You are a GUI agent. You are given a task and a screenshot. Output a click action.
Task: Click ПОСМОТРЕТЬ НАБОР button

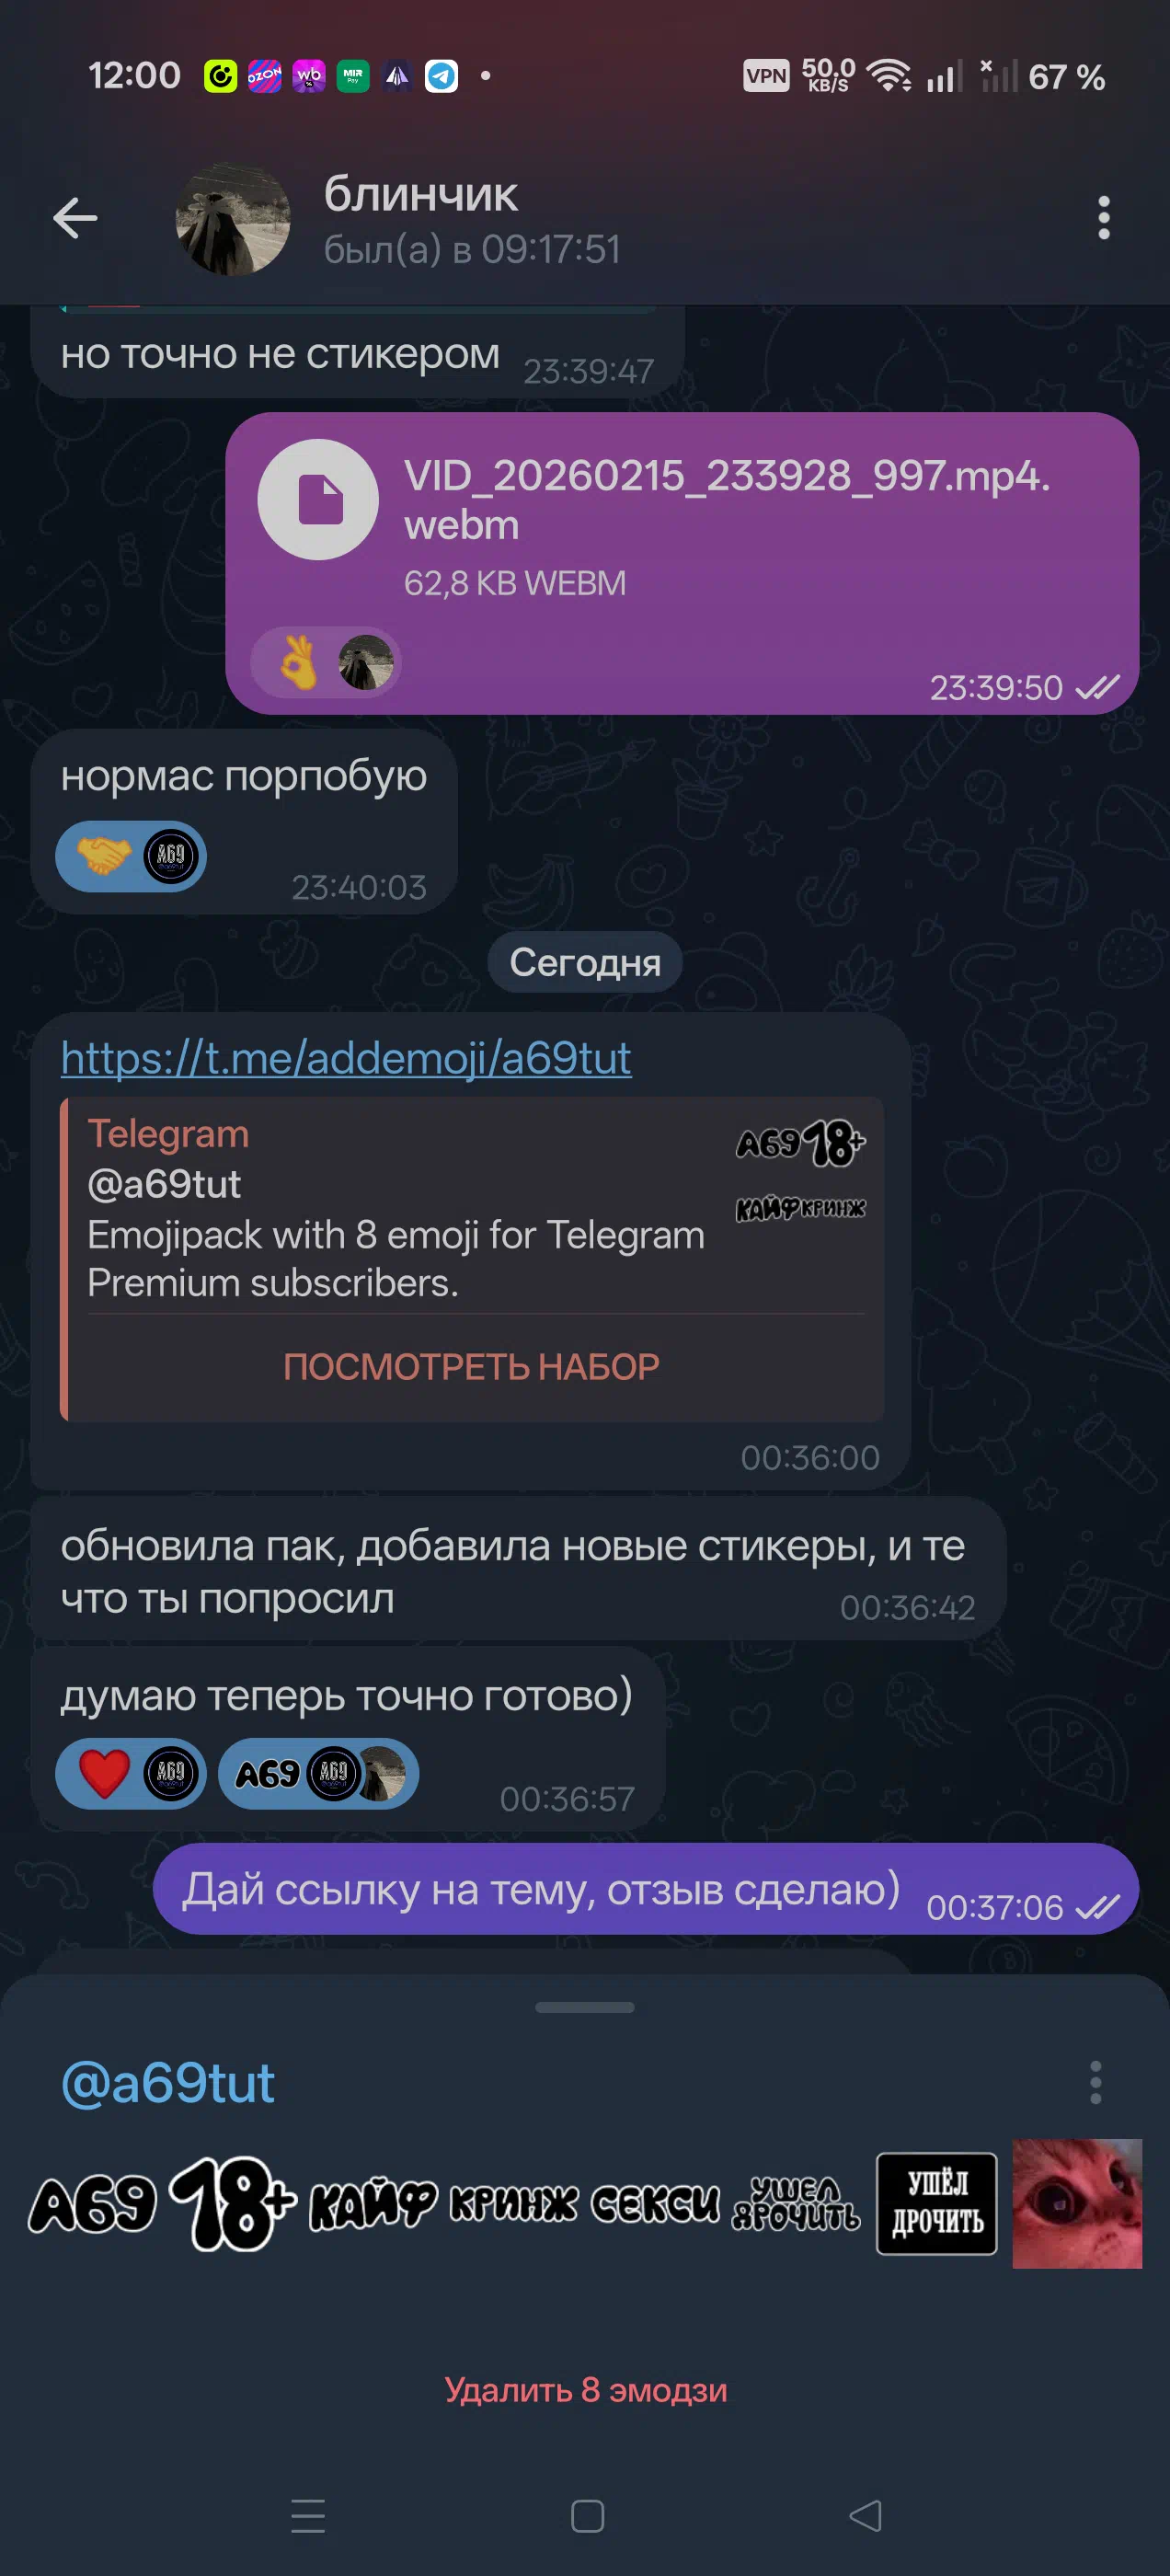[471, 1366]
